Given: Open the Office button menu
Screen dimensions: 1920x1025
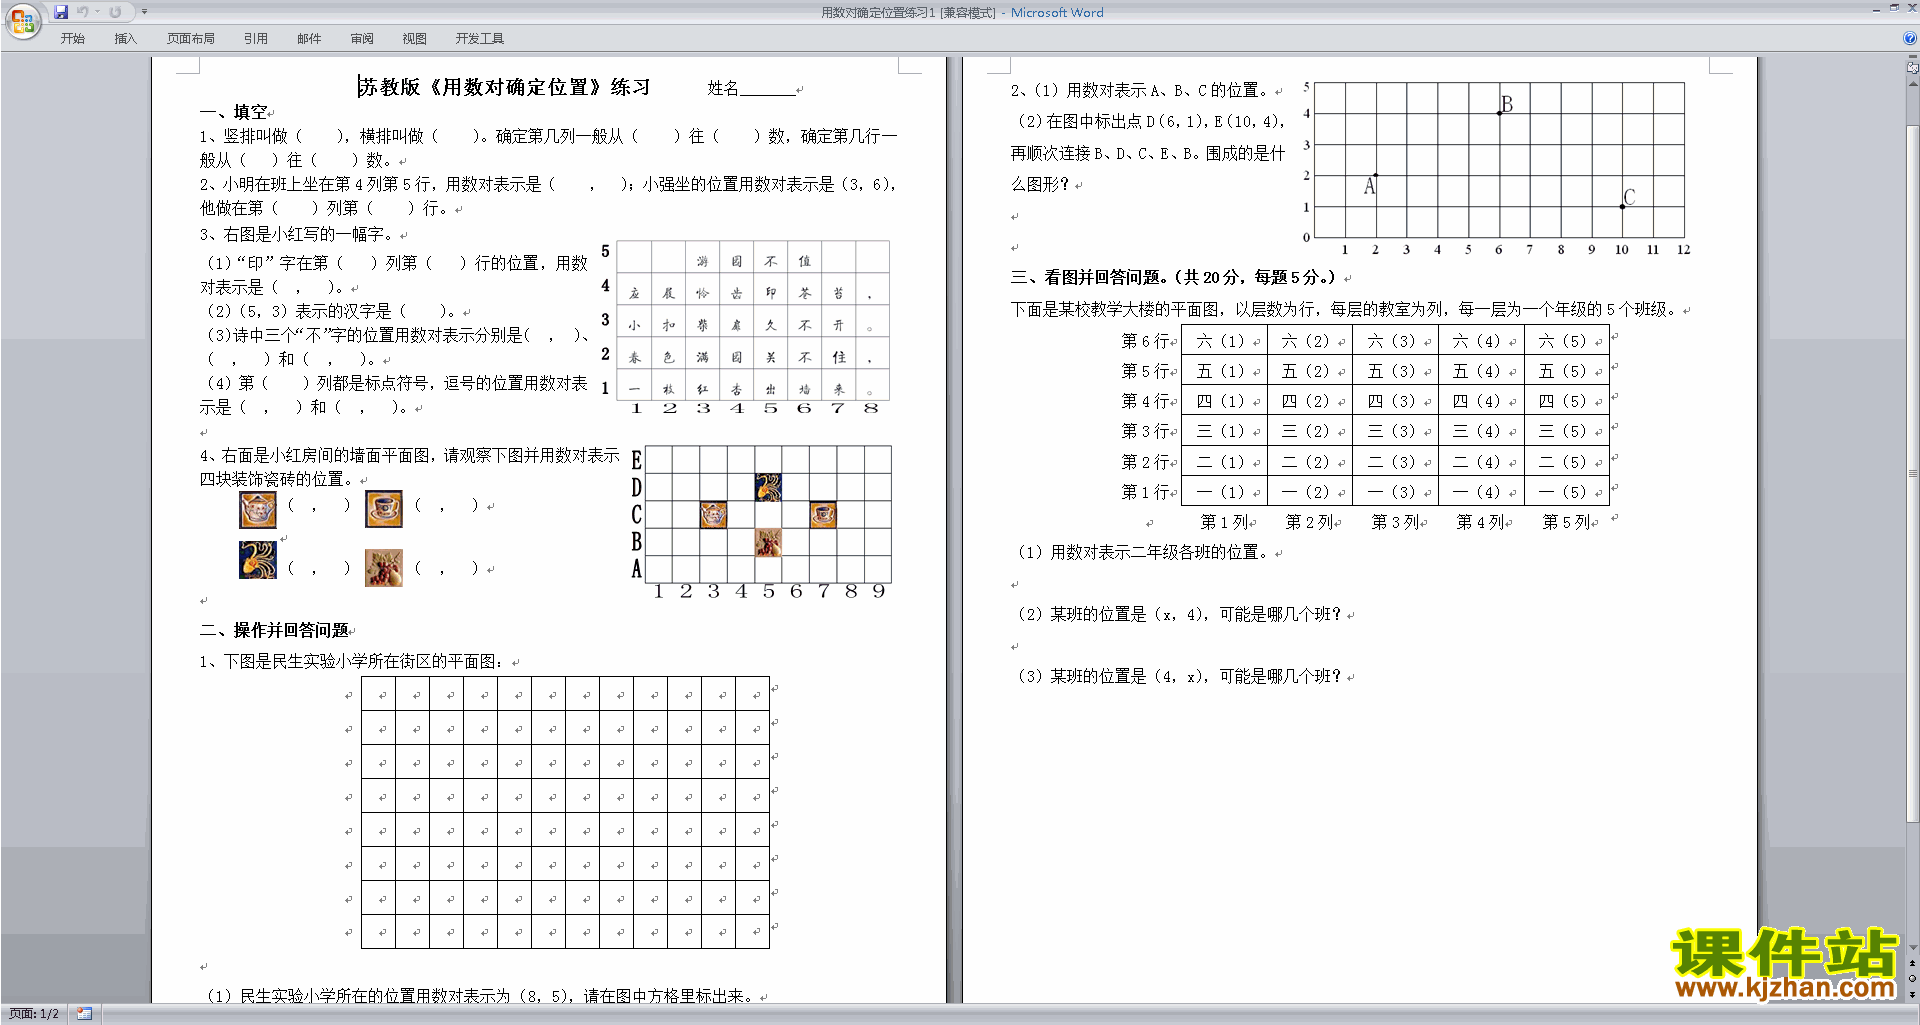Looking at the screenshot, I should click(x=22, y=21).
